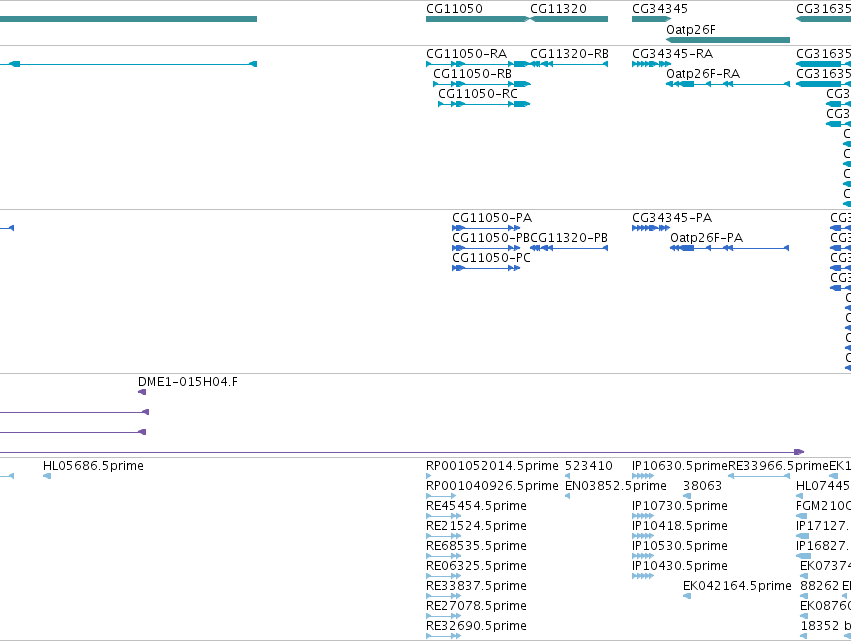Select the Oatp26F gene bar
Screen dimensions: 851x641
728,40
